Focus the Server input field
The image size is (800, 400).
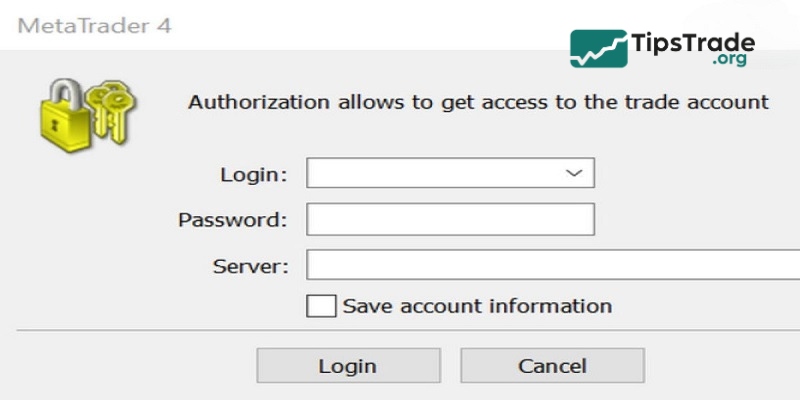(550, 265)
